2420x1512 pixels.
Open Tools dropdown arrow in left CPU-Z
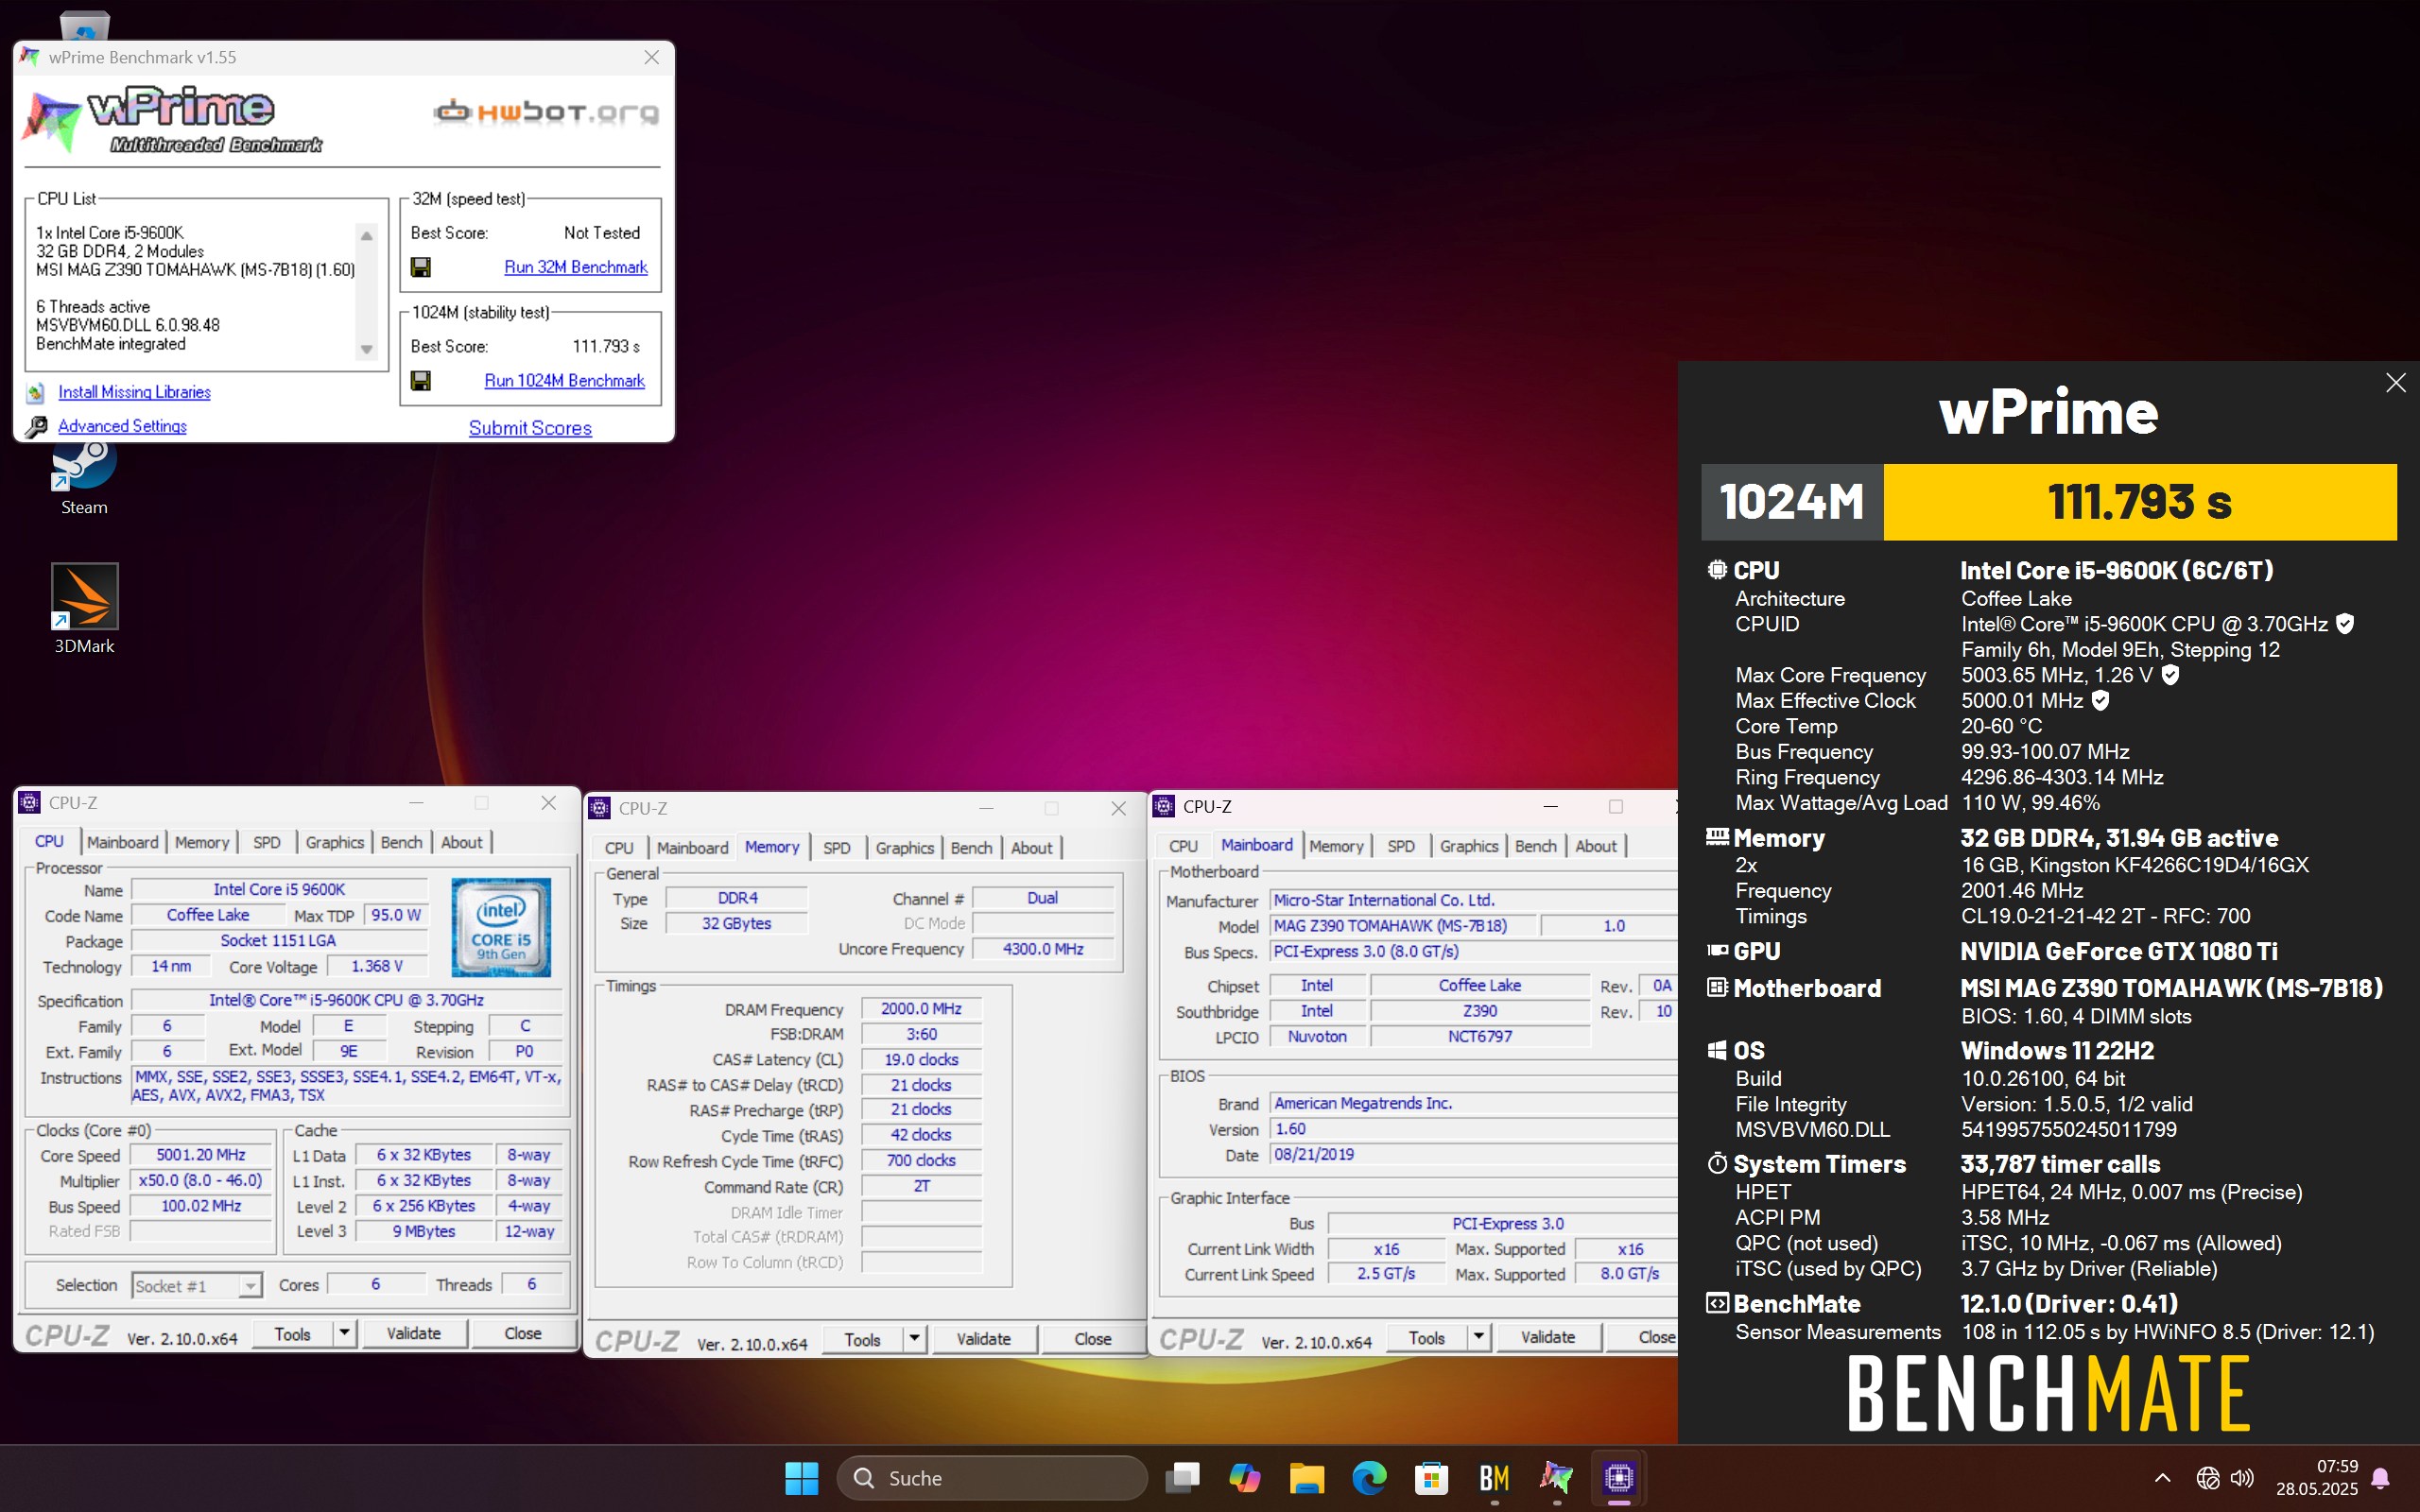coord(344,1333)
